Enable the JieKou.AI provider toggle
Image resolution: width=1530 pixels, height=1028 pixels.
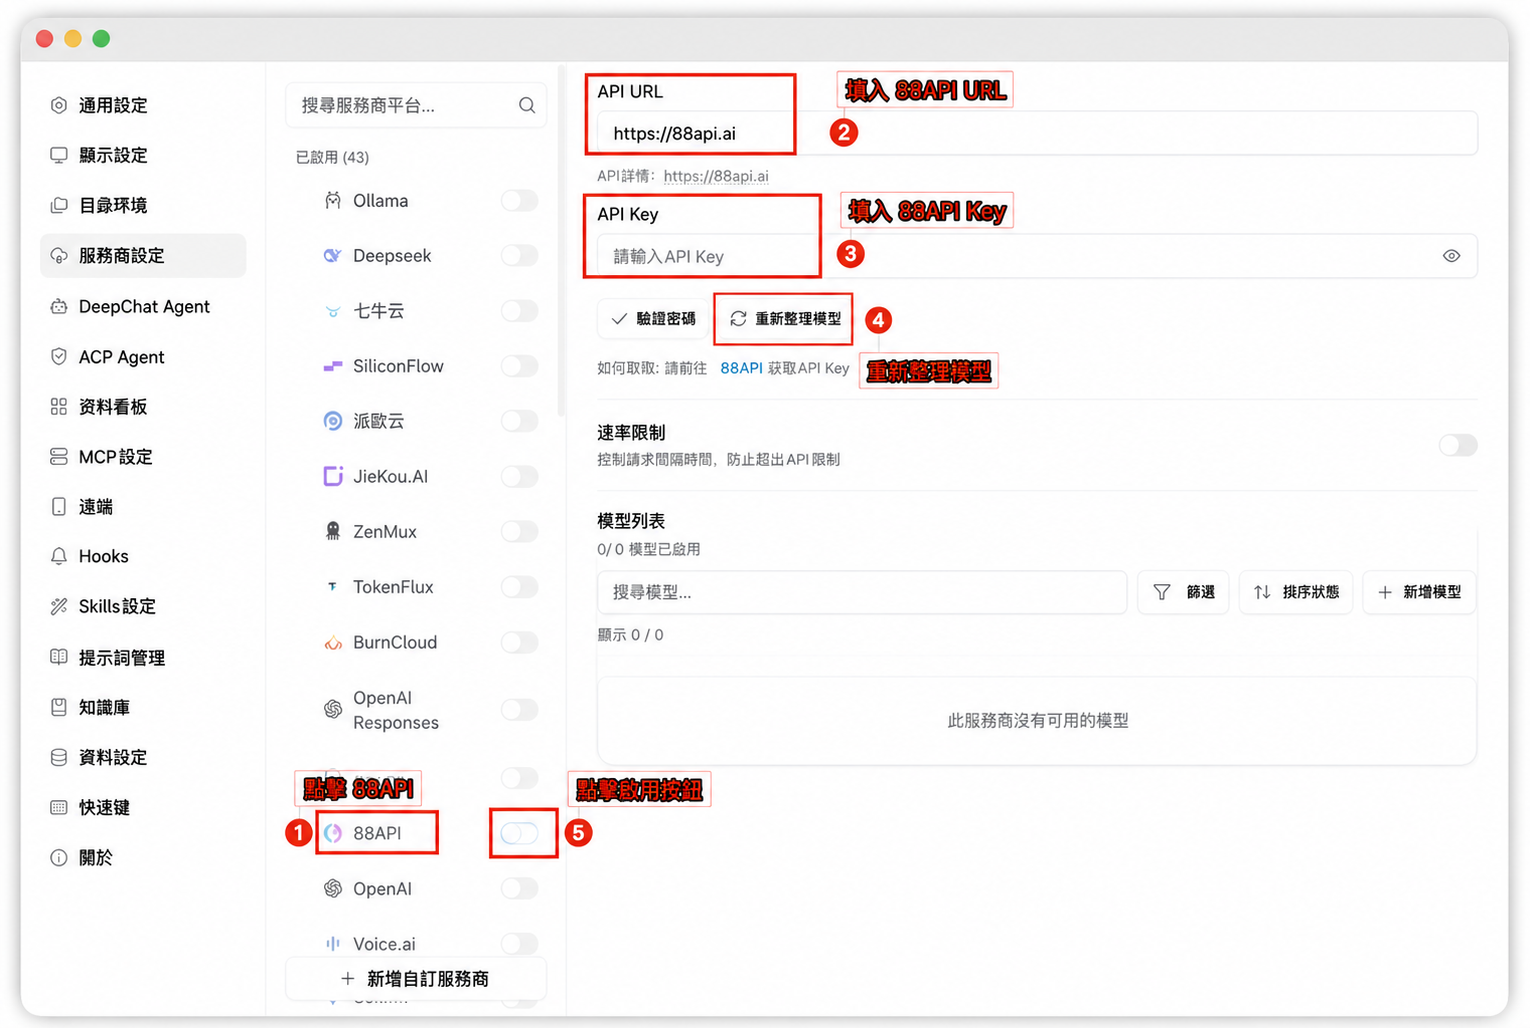[520, 476]
